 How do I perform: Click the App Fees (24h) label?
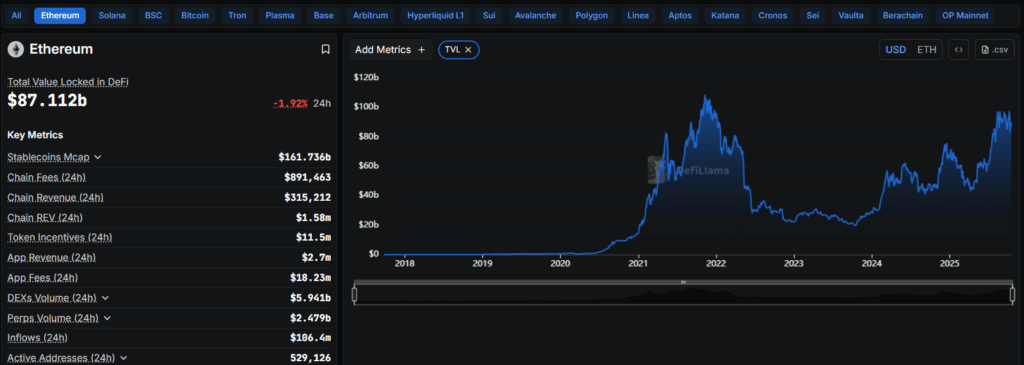click(42, 278)
